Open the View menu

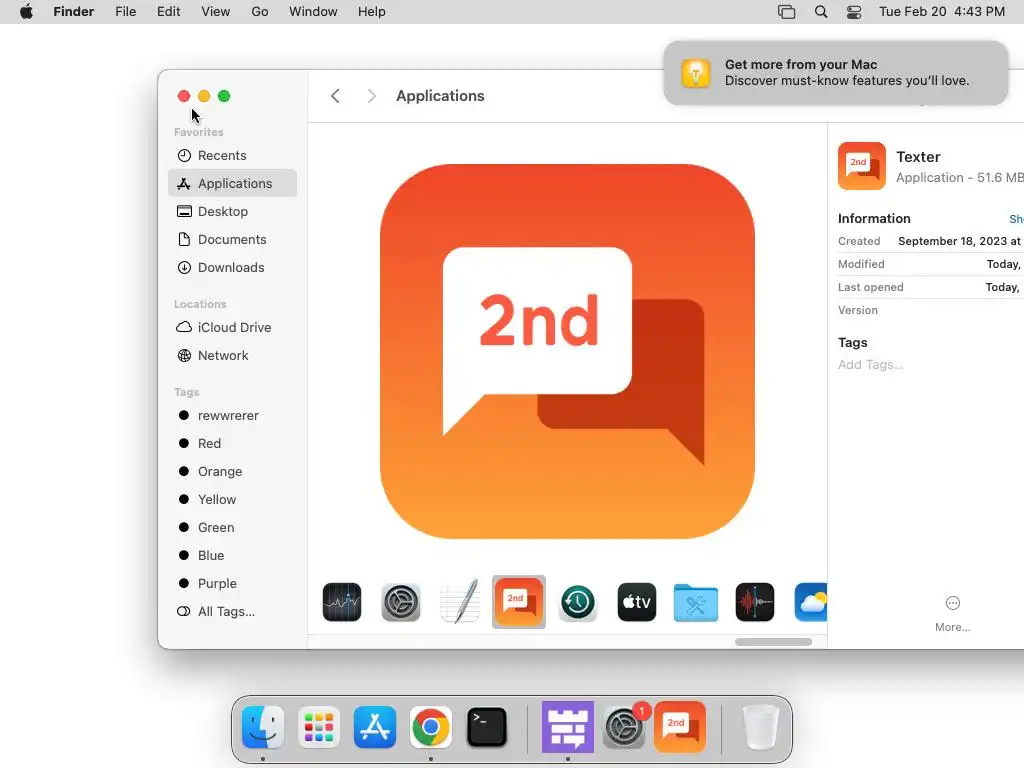click(x=216, y=12)
